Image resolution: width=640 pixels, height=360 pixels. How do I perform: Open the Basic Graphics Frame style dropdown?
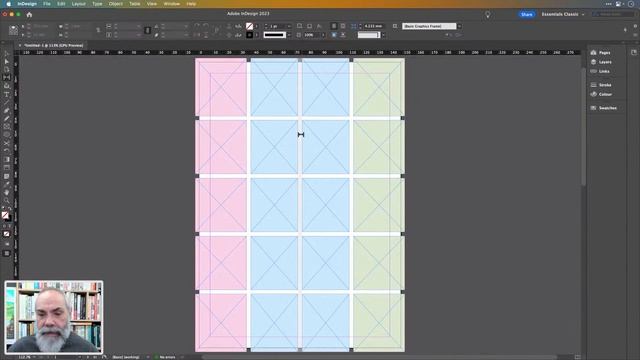click(459, 26)
